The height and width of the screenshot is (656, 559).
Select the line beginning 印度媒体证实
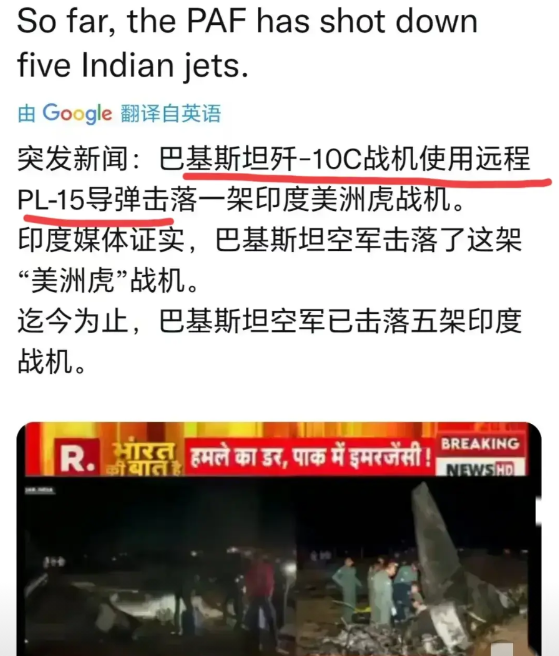pyautogui.click(x=269, y=240)
